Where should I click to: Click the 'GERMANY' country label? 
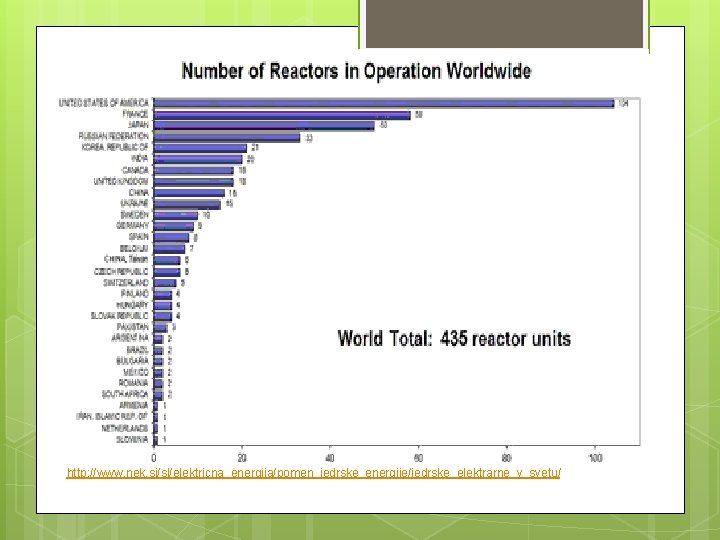[x=133, y=226]
